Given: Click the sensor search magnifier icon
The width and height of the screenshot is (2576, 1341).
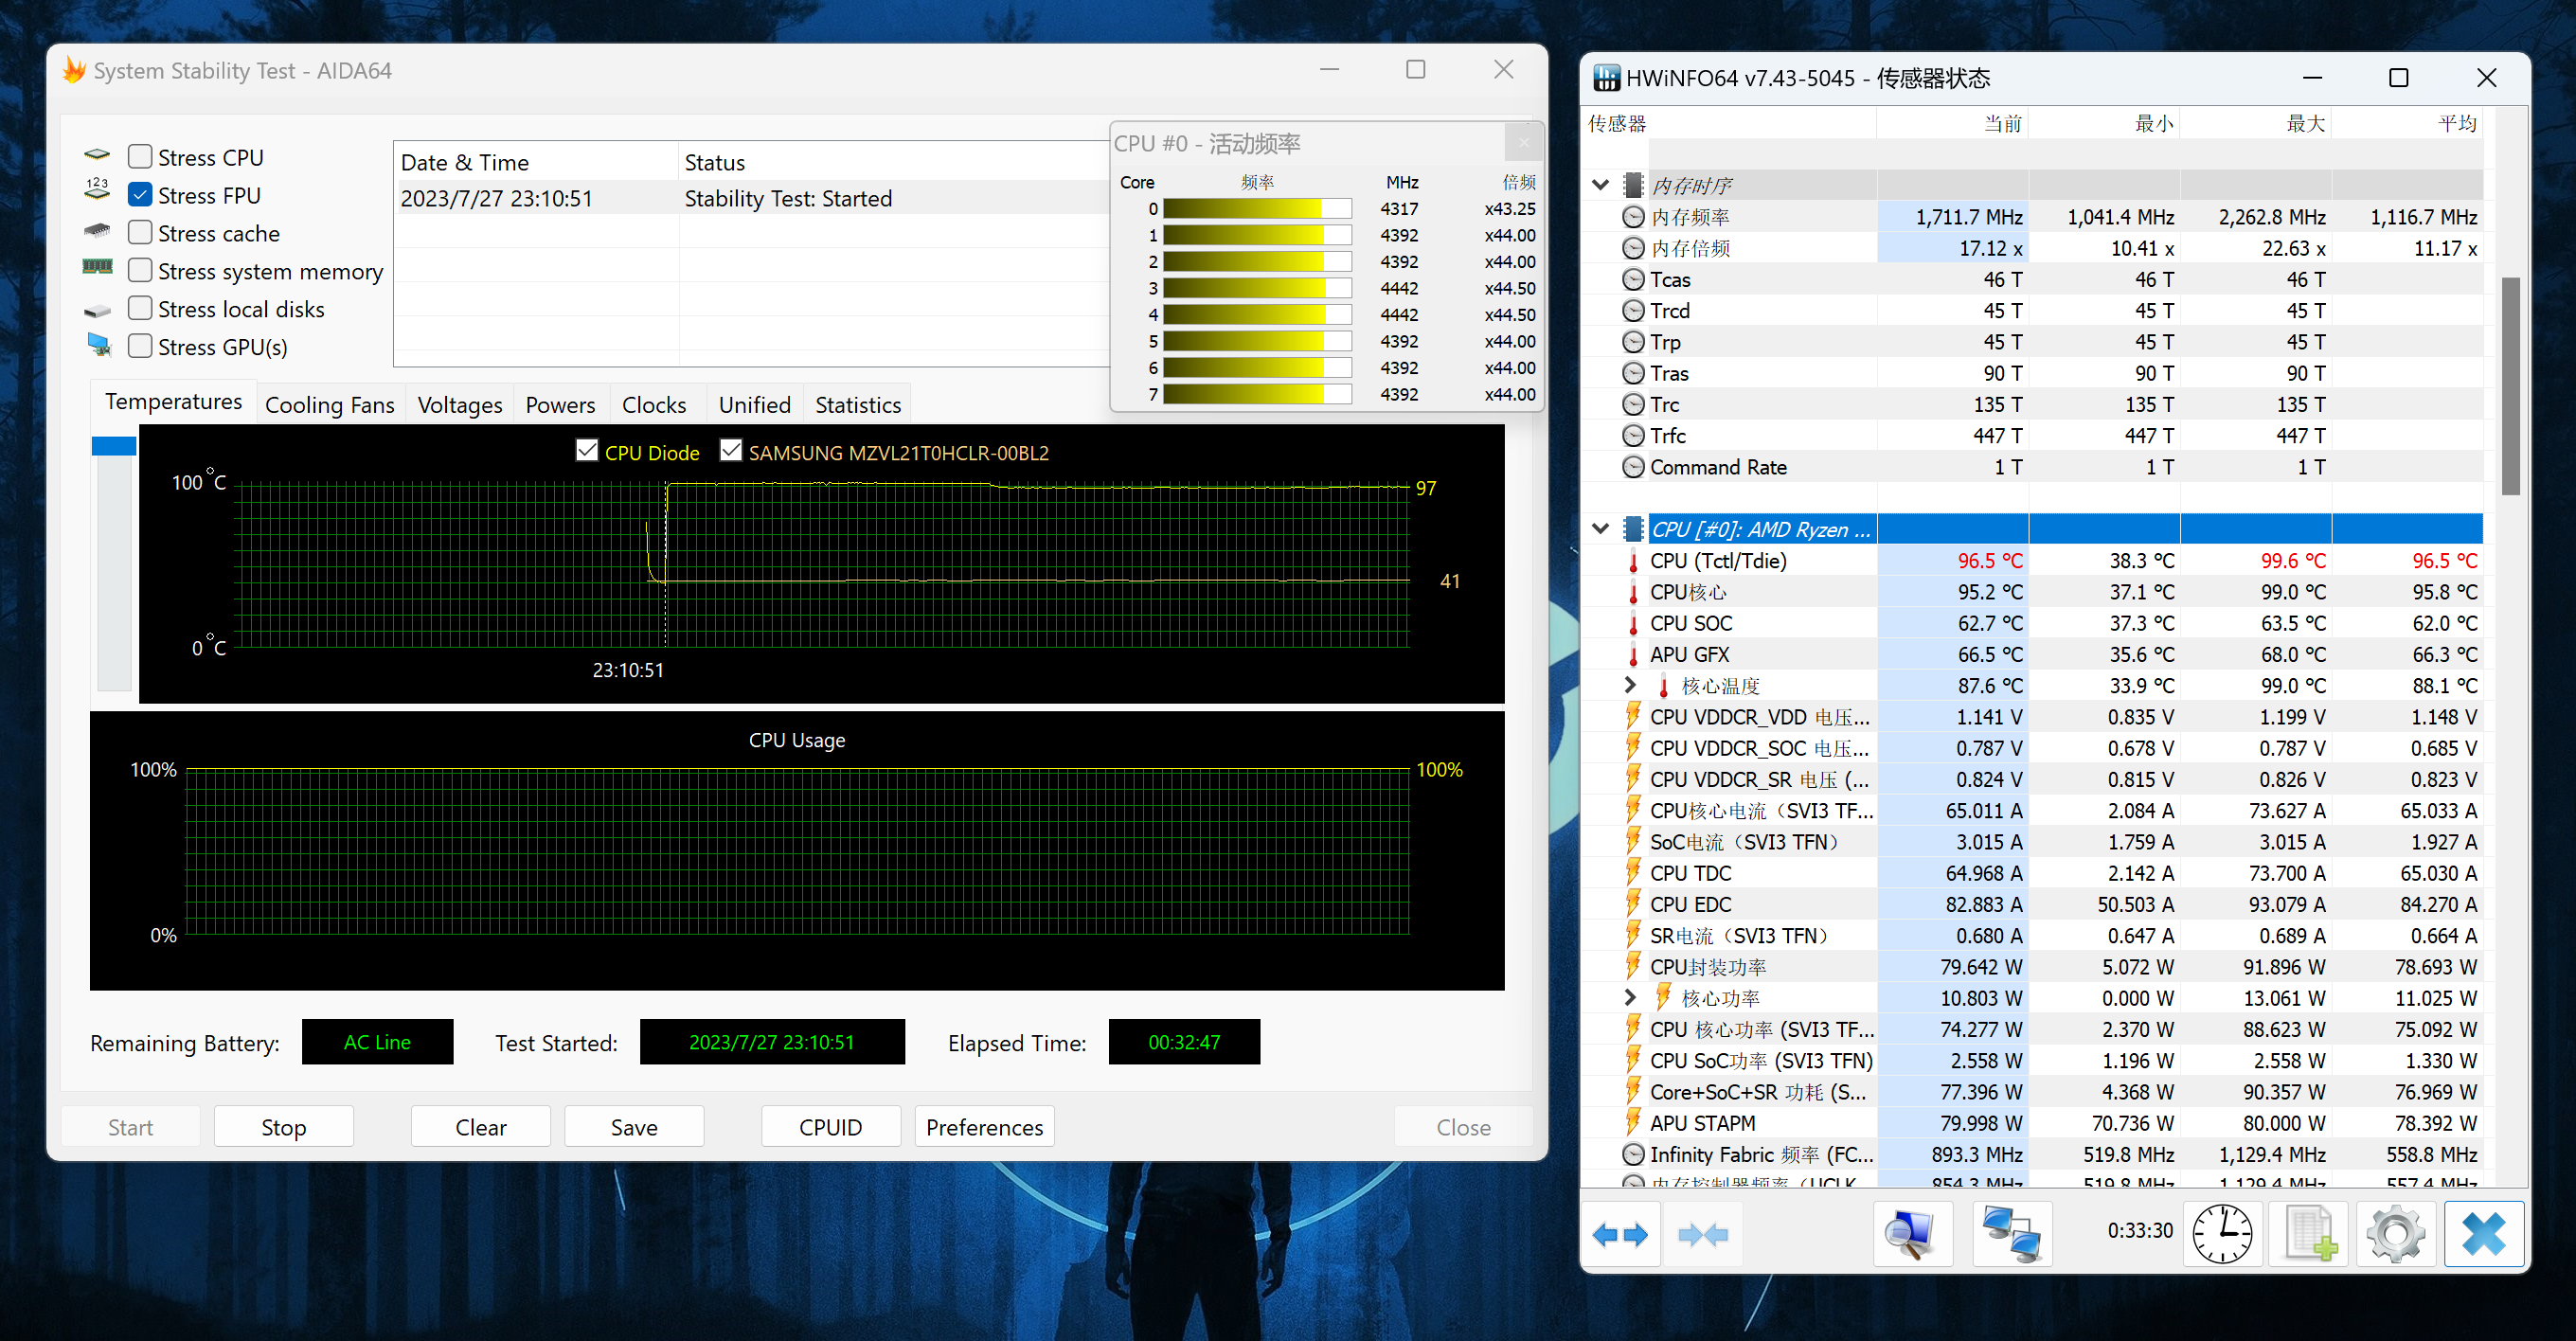Looking at the screenshot, I should tap(1911, 1234).
